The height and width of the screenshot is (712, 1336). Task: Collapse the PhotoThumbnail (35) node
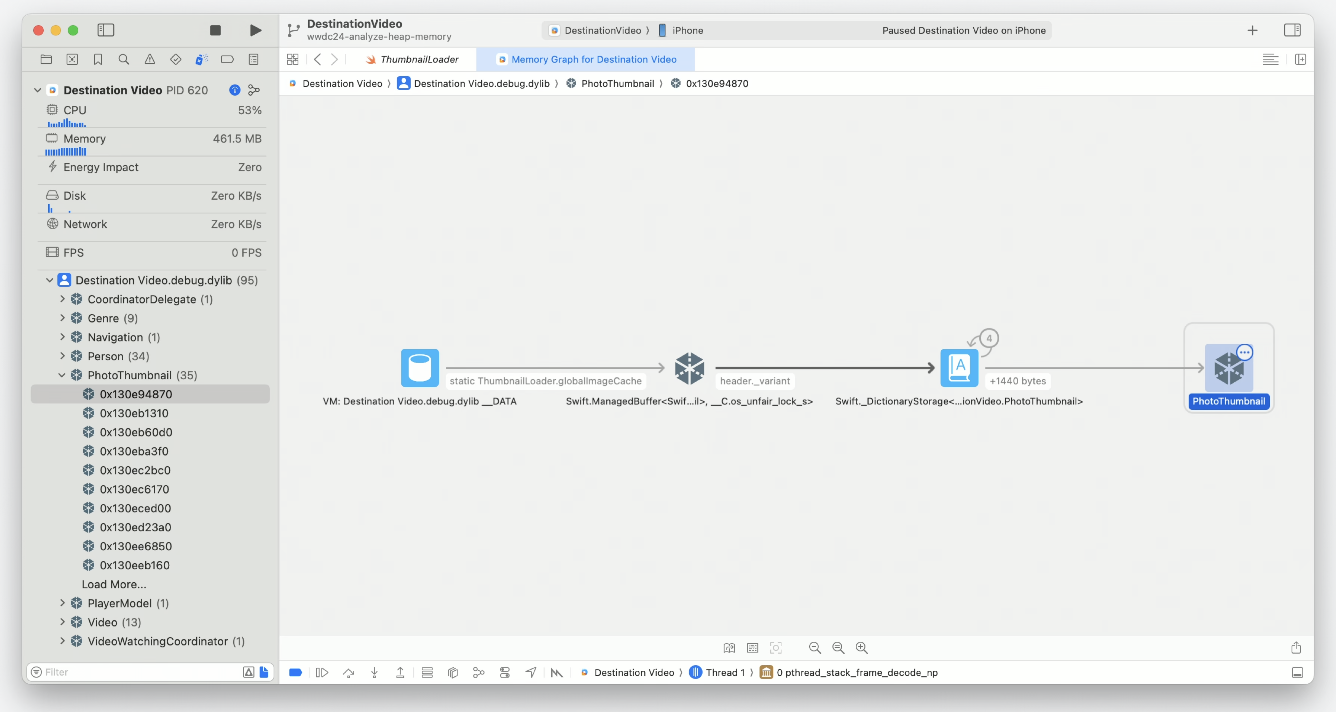pyautogui.click(x=62, y=375)
